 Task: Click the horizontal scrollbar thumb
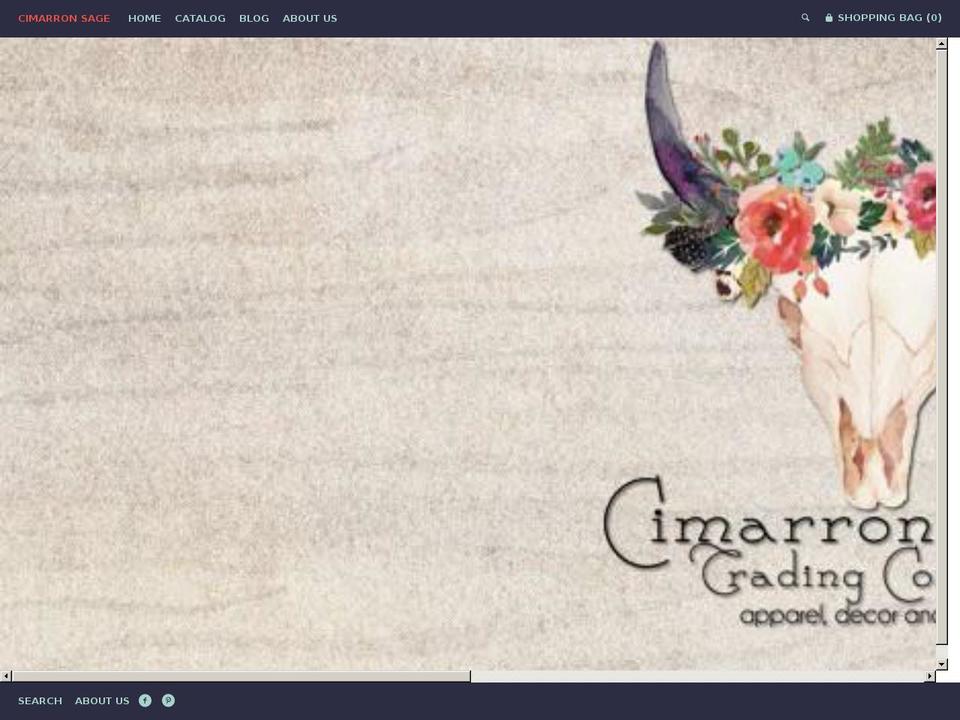[x=241, y=676]
